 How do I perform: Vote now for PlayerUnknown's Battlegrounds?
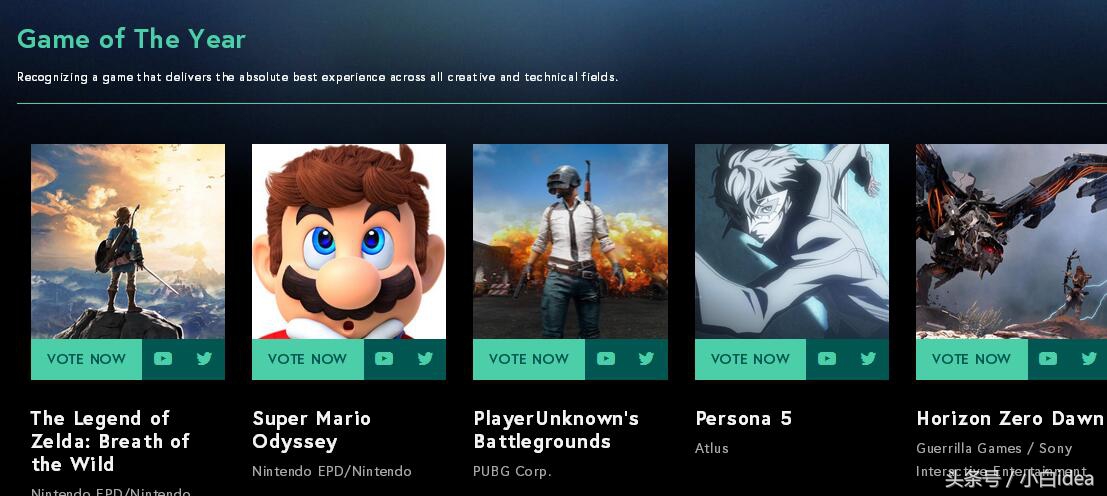coord(529,359)
